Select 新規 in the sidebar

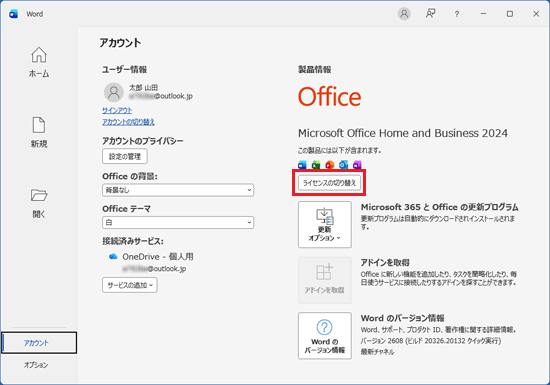39,132
